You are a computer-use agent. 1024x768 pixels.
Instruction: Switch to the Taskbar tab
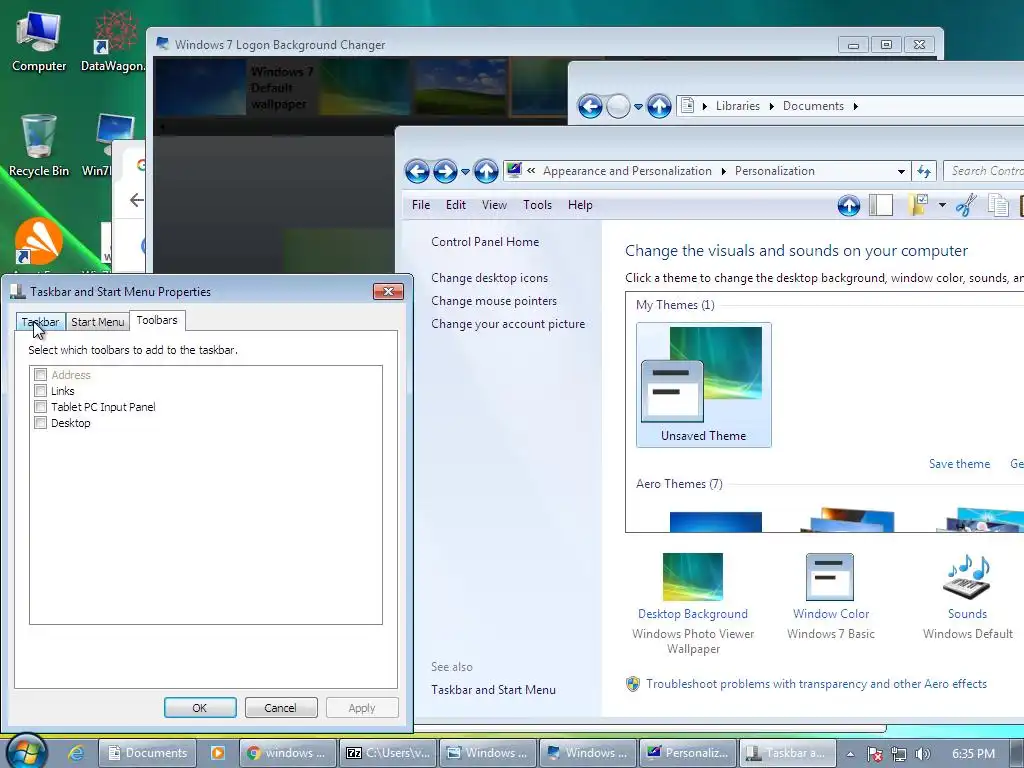(x=40, y=322)
